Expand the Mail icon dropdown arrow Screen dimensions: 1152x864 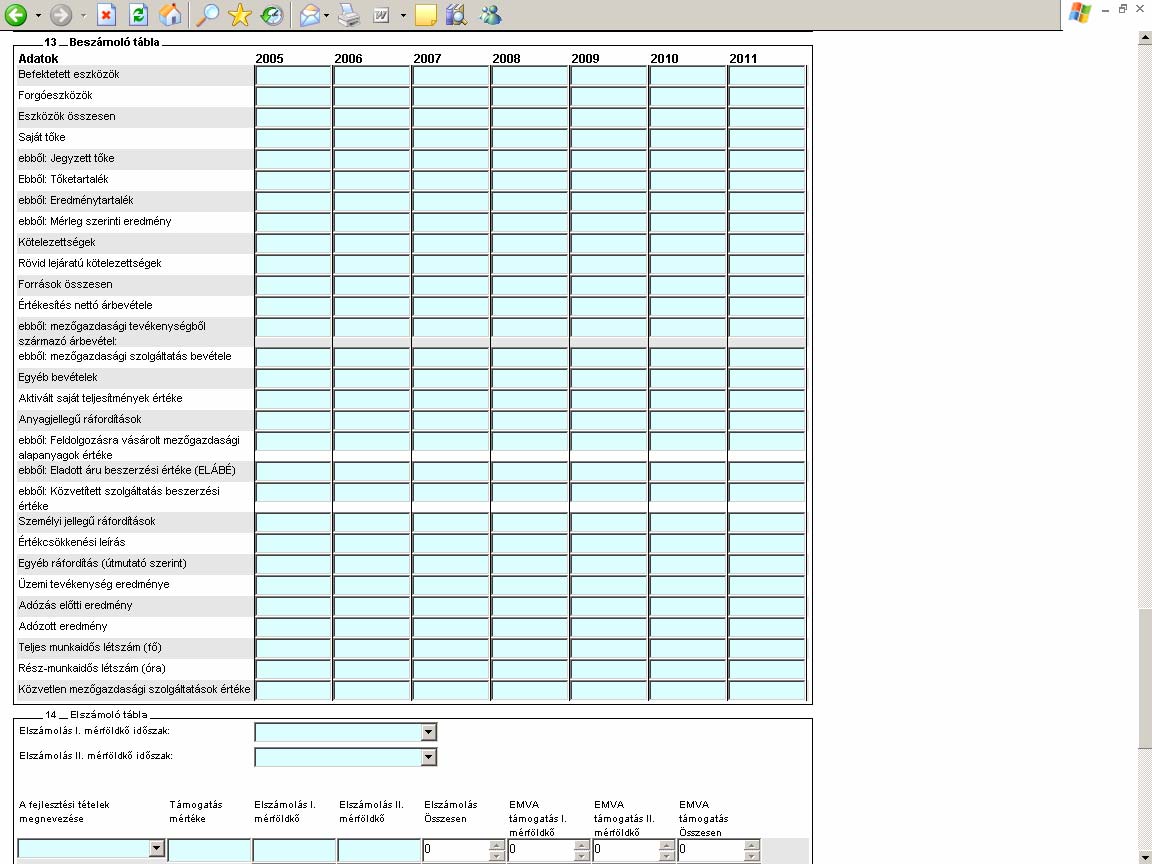click(x=326, y=15)
